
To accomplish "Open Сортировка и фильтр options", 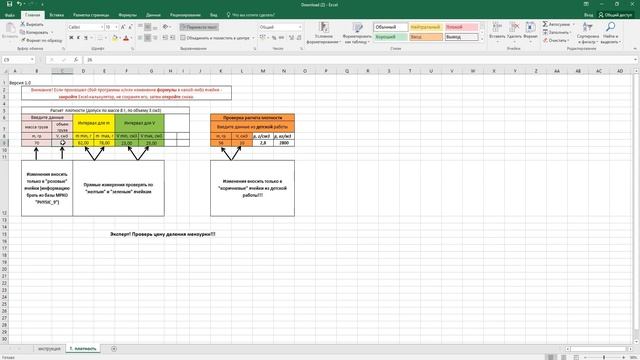I will click(588, 33).
